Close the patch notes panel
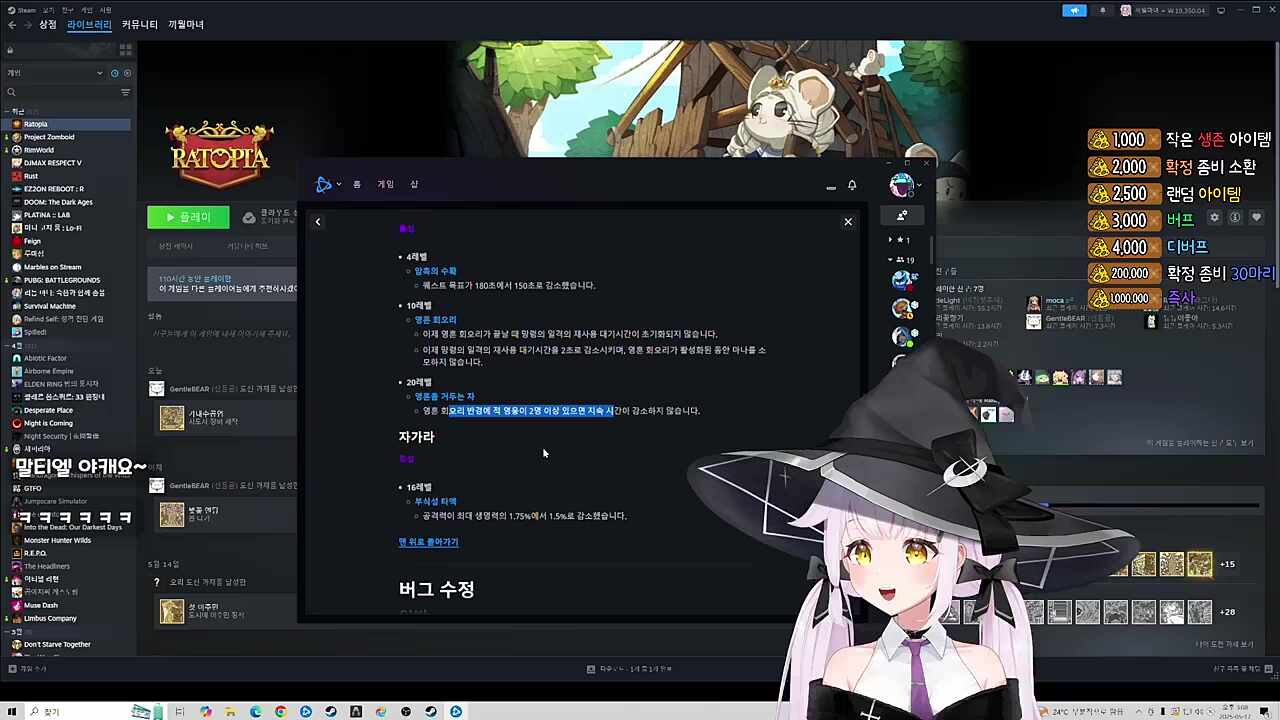 pyautogui.click(x=848, y=222)
